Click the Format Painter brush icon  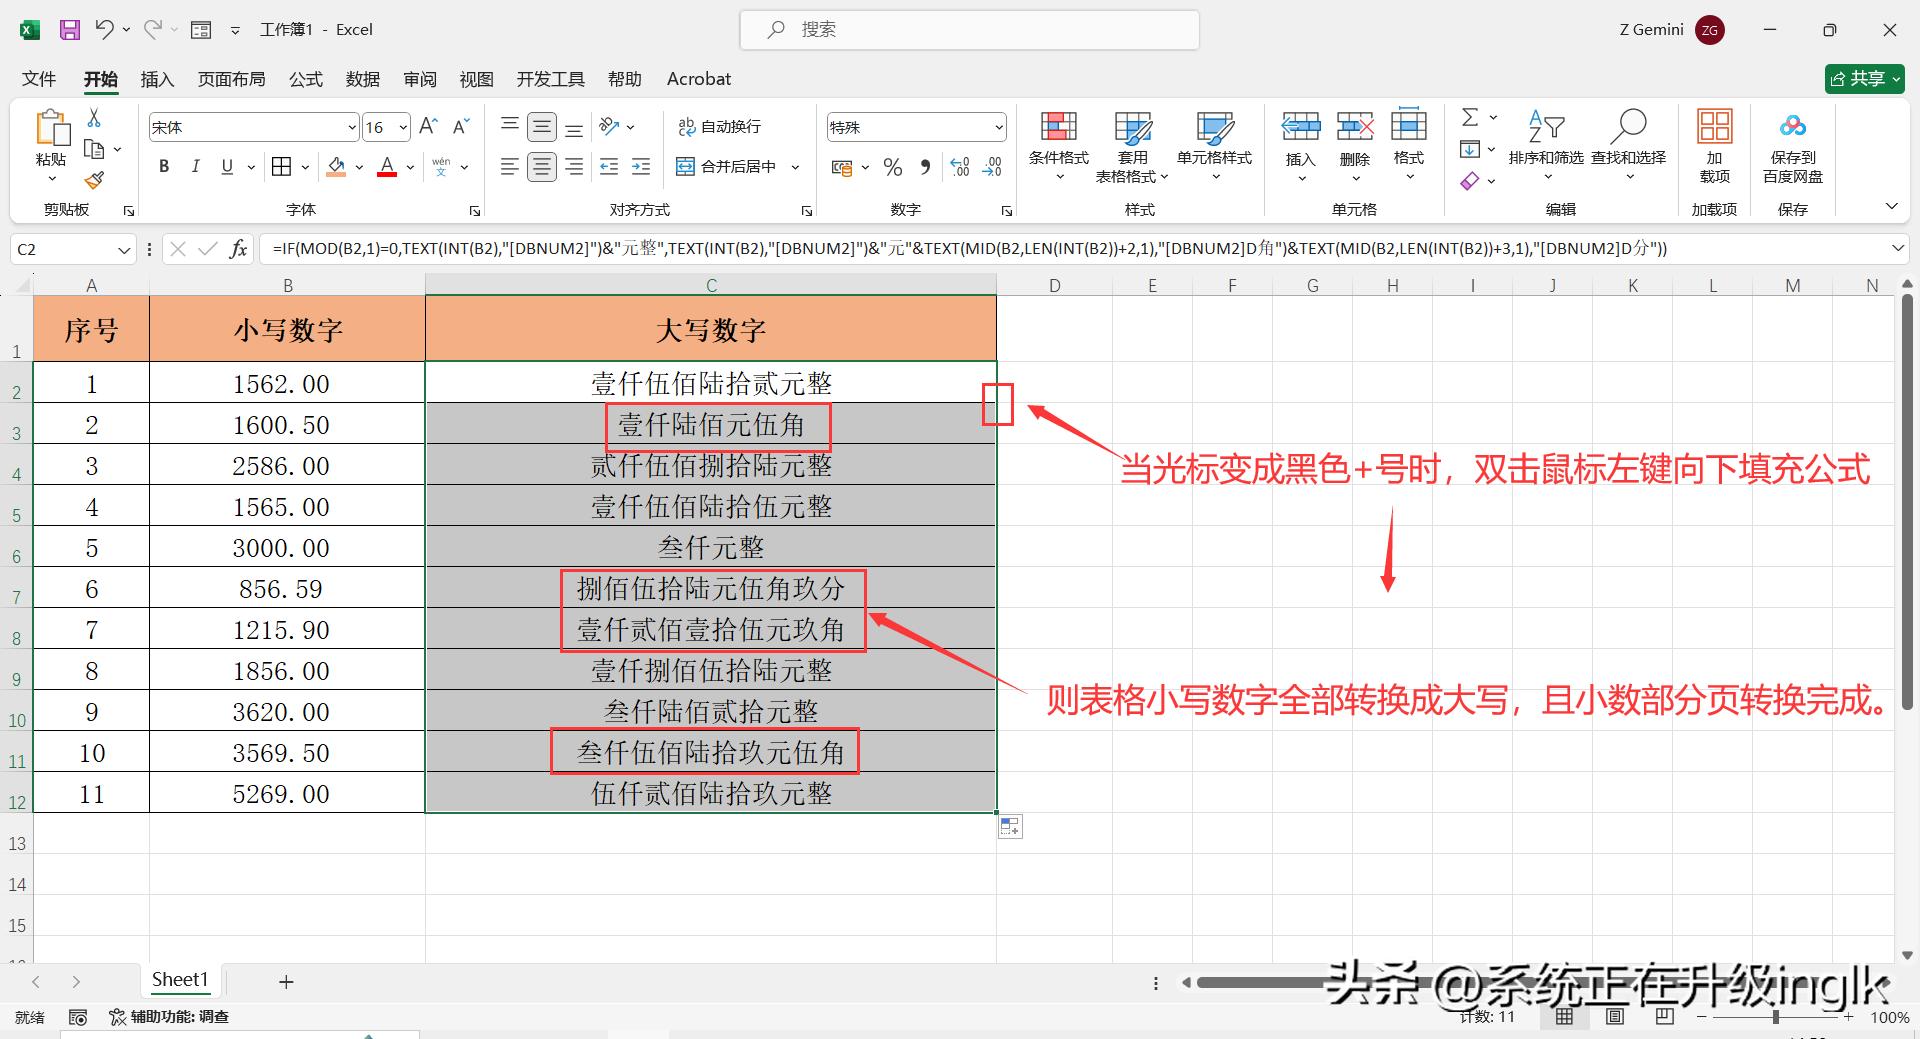click(94, 181)
